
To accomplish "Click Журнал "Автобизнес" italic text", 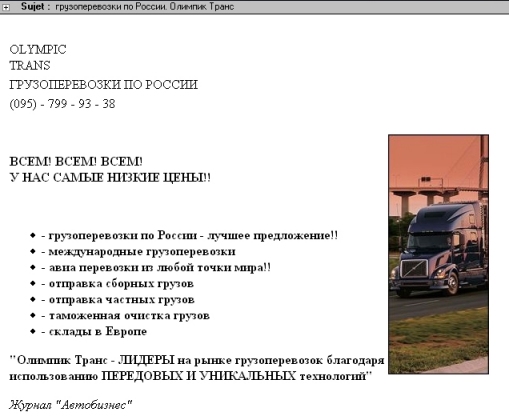I will point(71,405).
